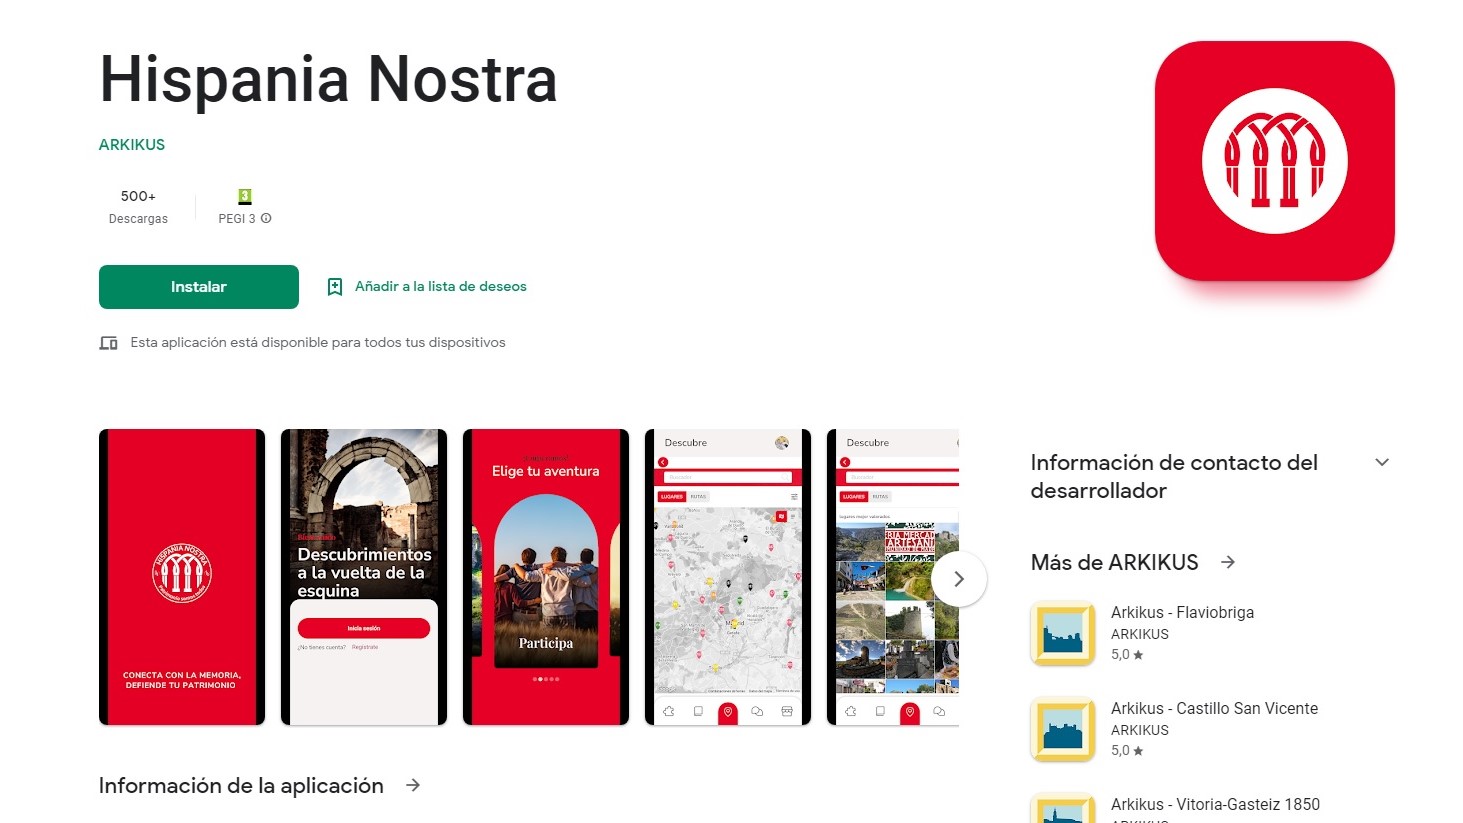Click Castillo San Vicente's 5,0 star rating

[1127, 751]
